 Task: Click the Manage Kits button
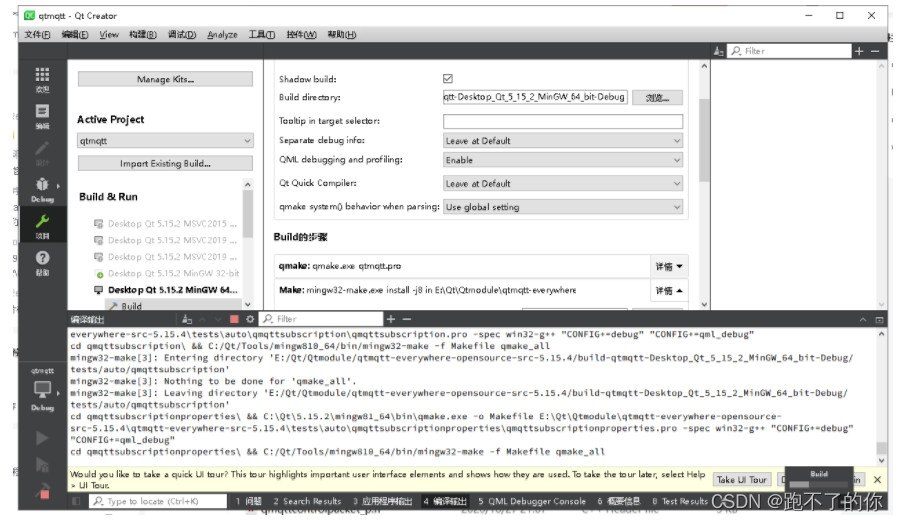point(165,79)
